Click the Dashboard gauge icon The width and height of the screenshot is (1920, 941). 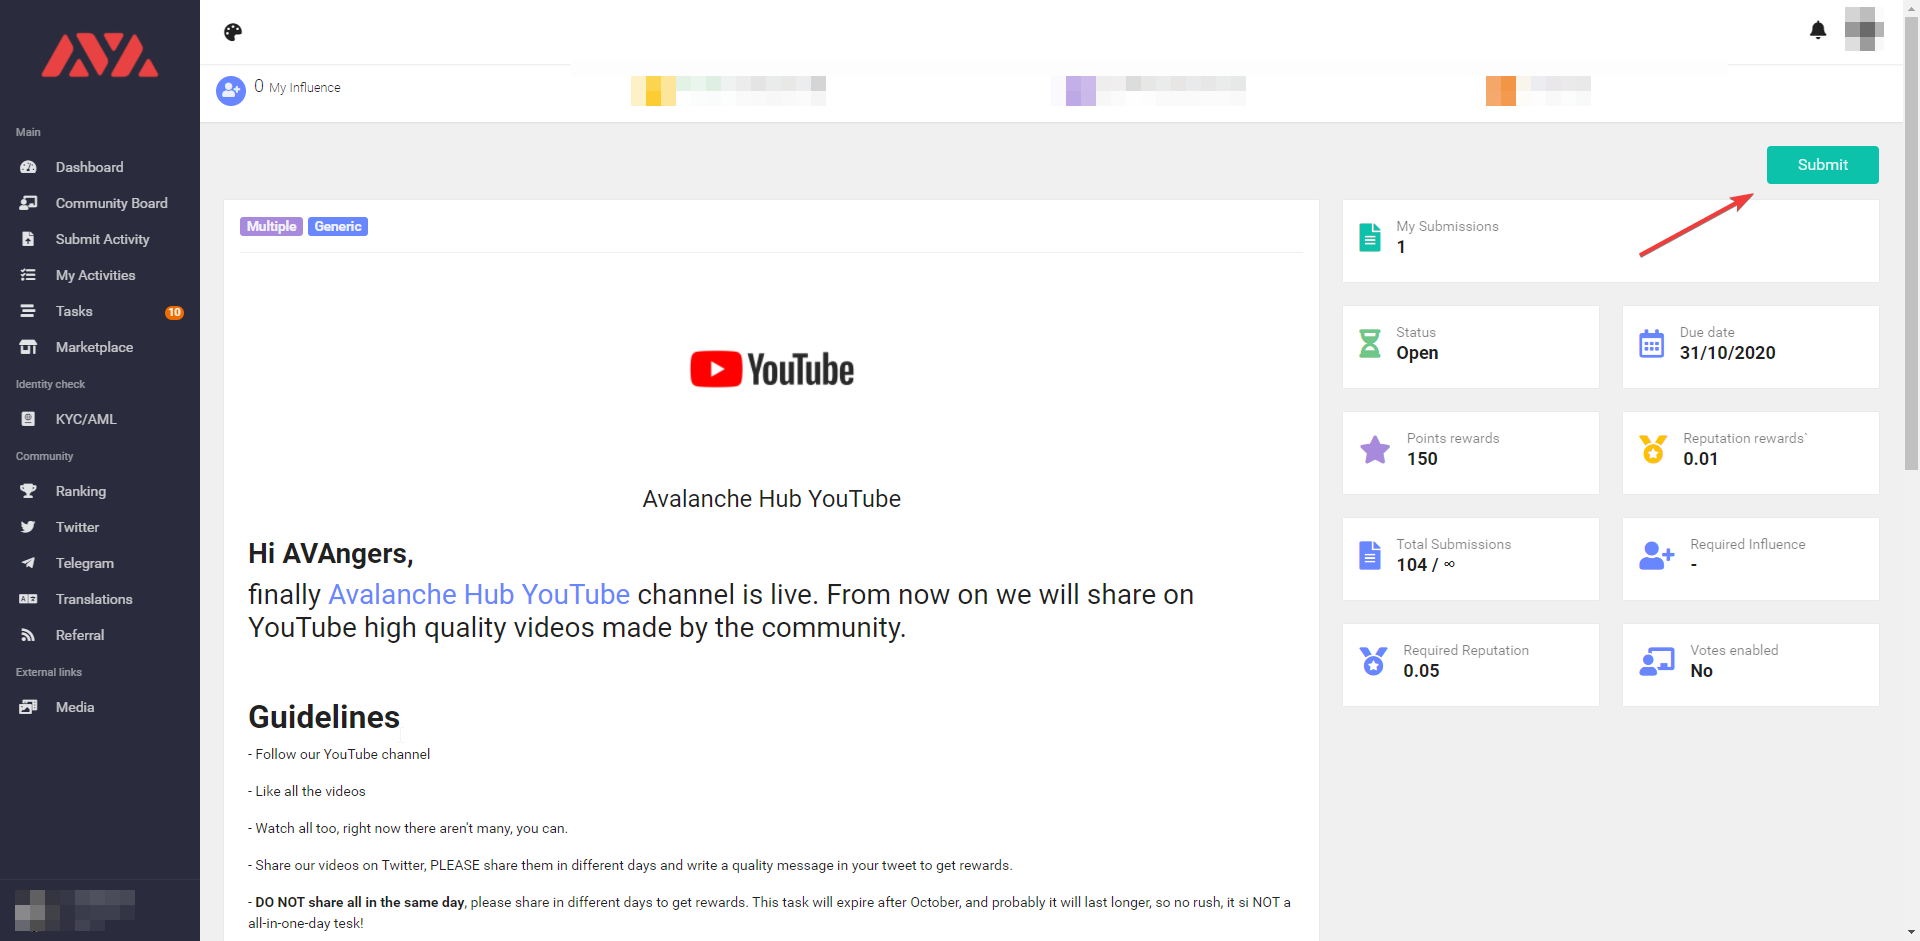click(28, 167)
